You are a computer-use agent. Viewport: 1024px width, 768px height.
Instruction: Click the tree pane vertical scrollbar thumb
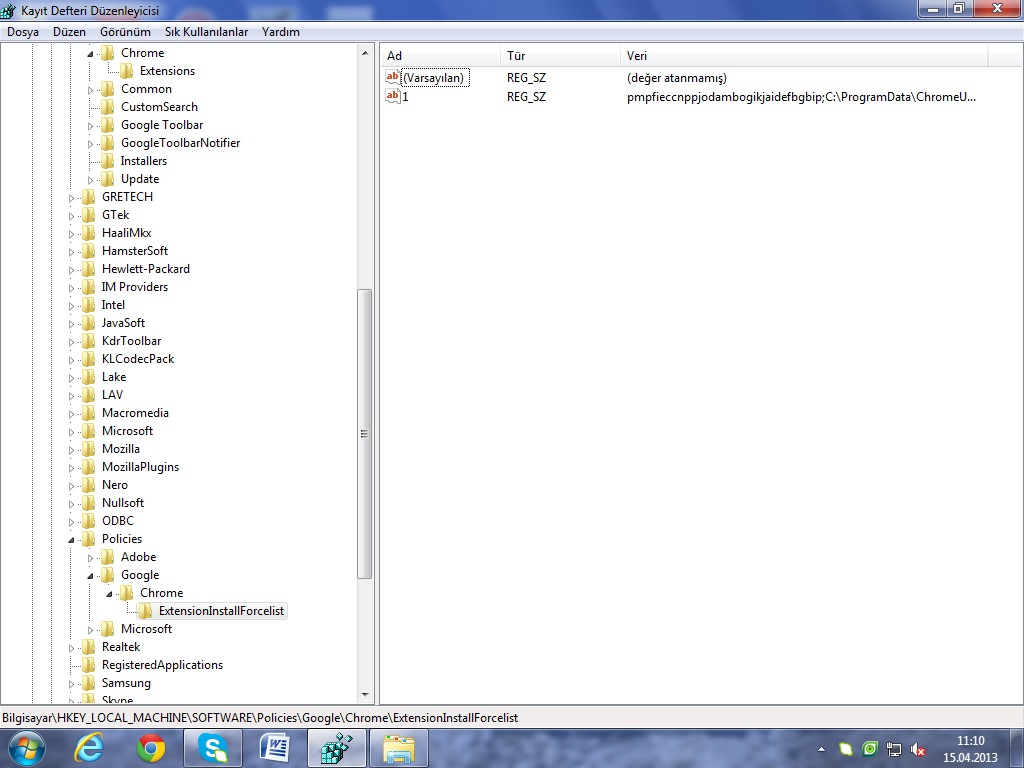point(365,434)
